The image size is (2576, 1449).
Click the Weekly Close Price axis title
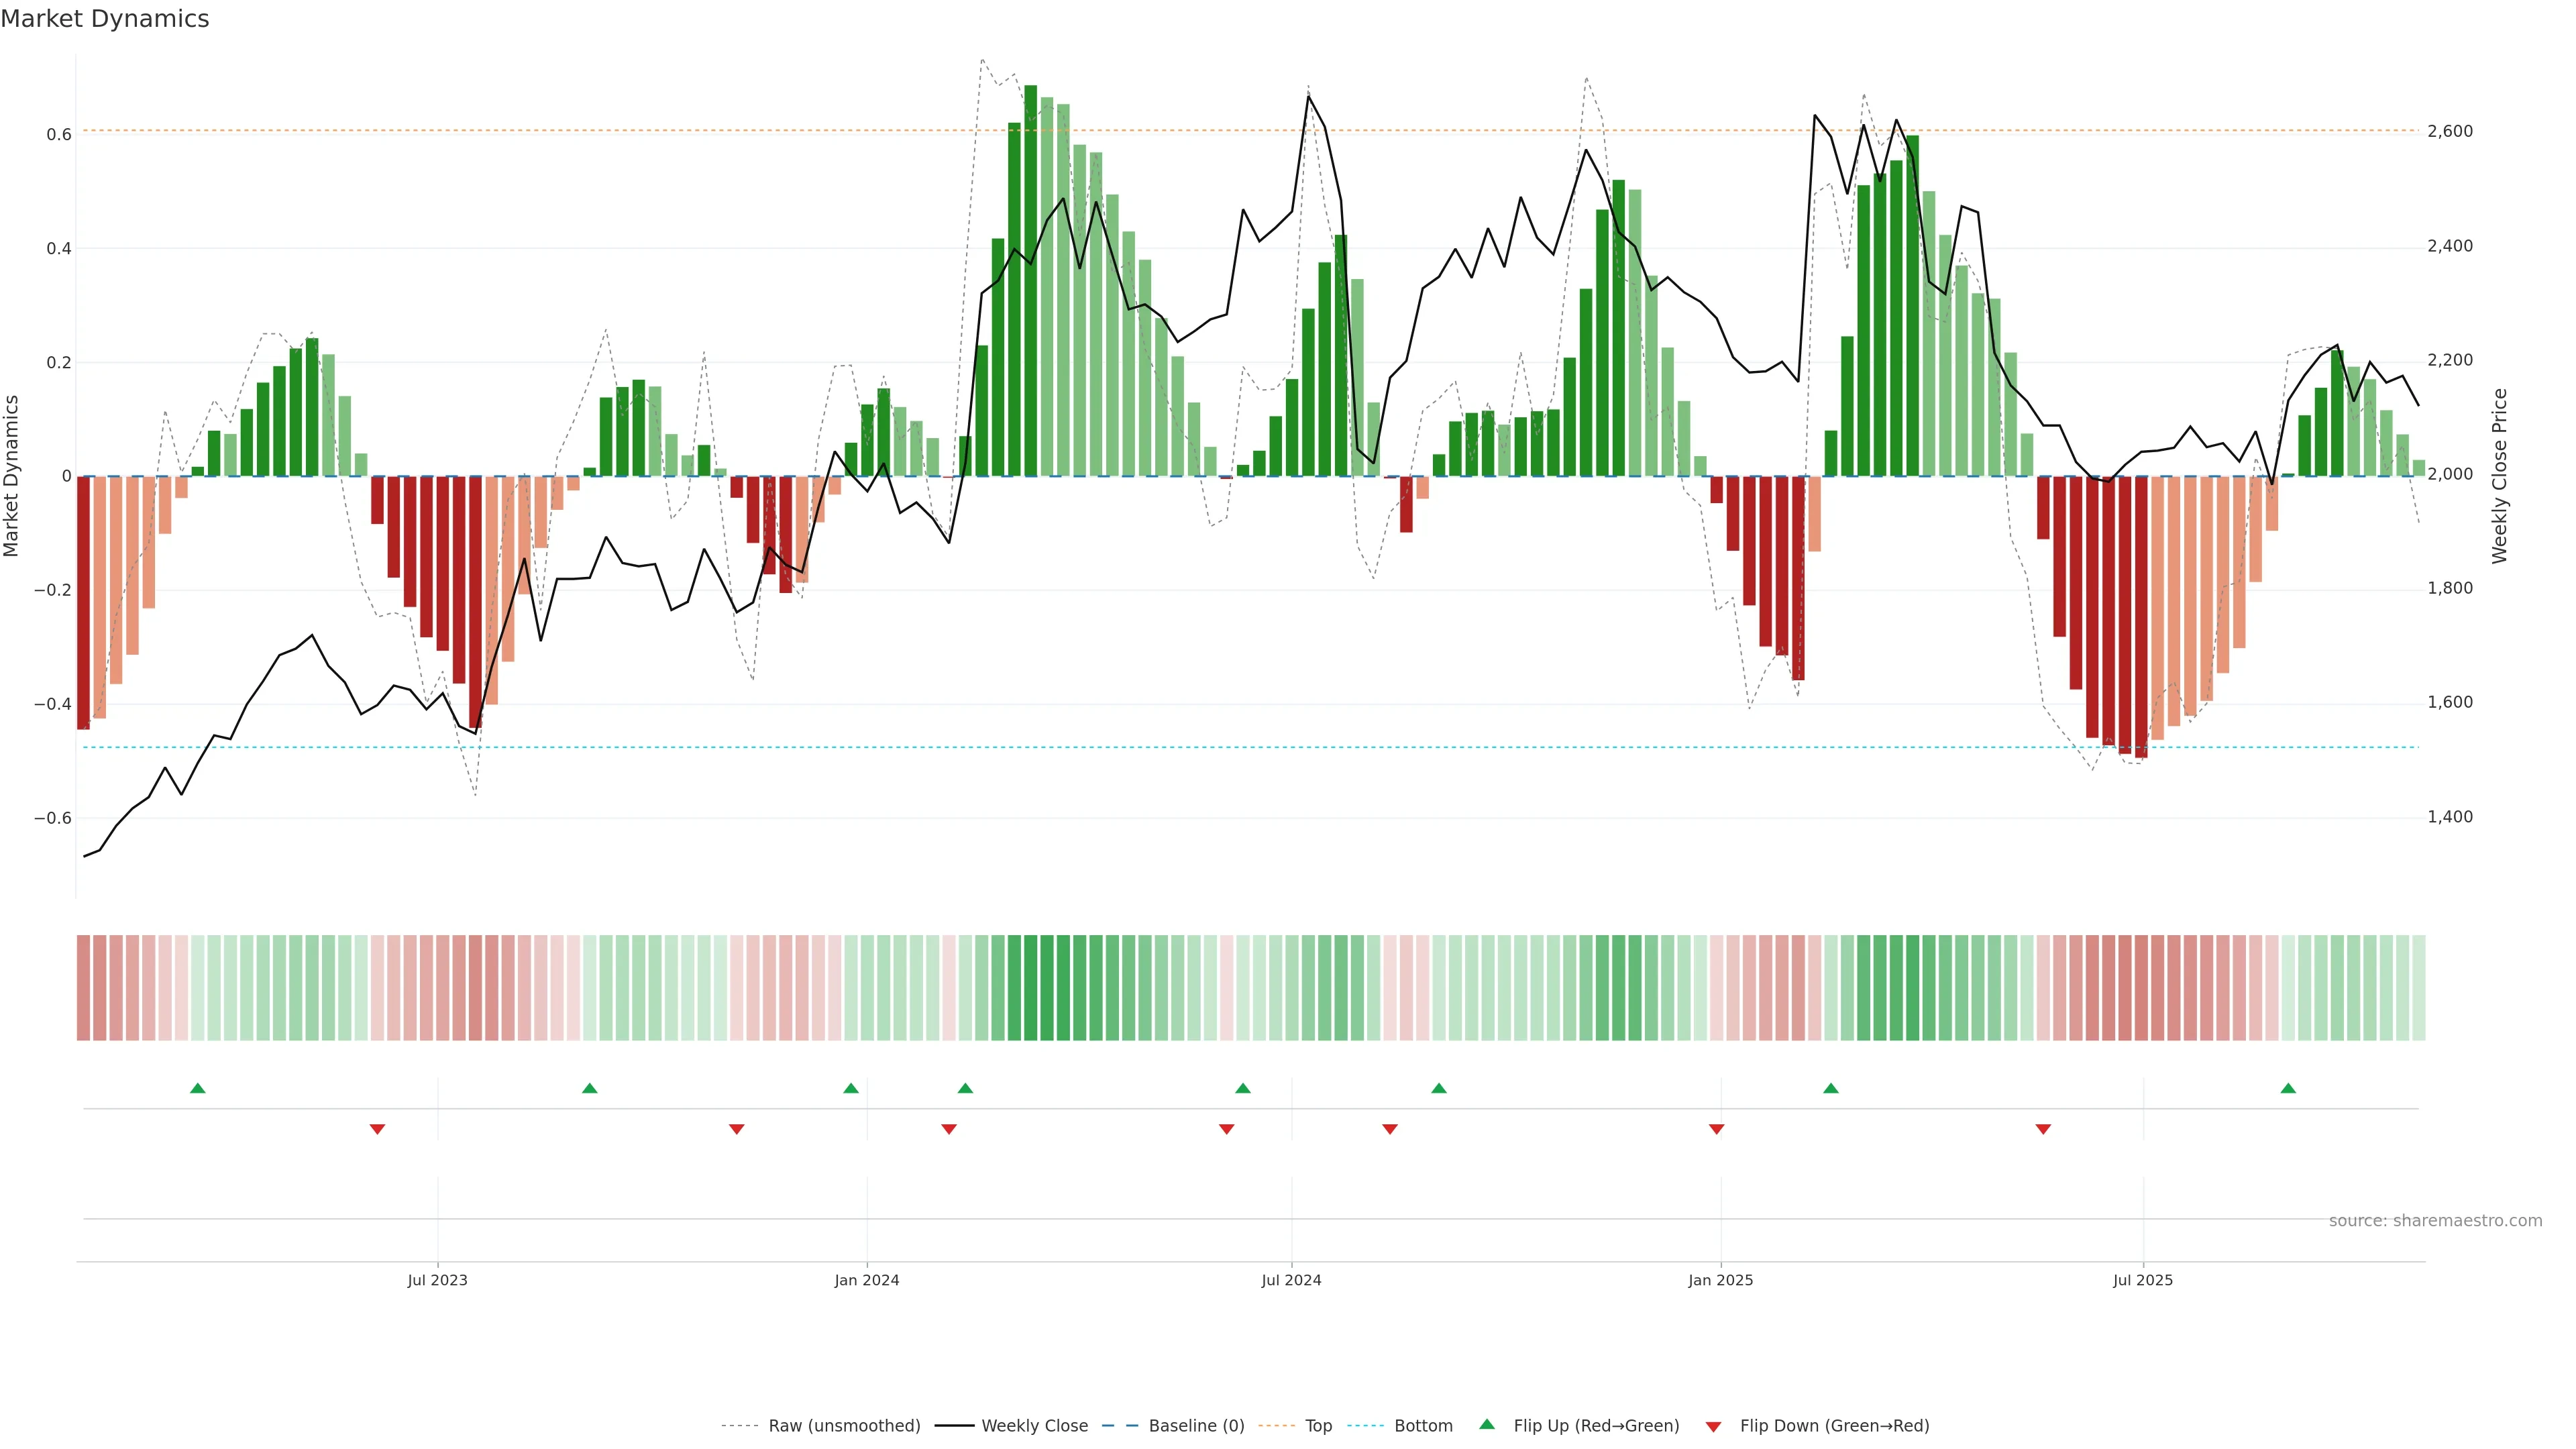pyautogui.click(x=2499, y=476)
